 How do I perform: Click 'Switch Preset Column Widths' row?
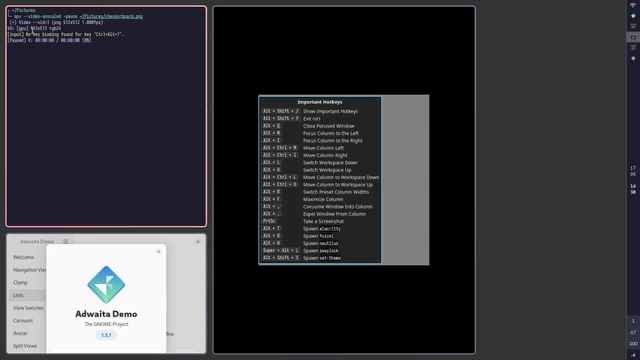click(x=320, y=192)
